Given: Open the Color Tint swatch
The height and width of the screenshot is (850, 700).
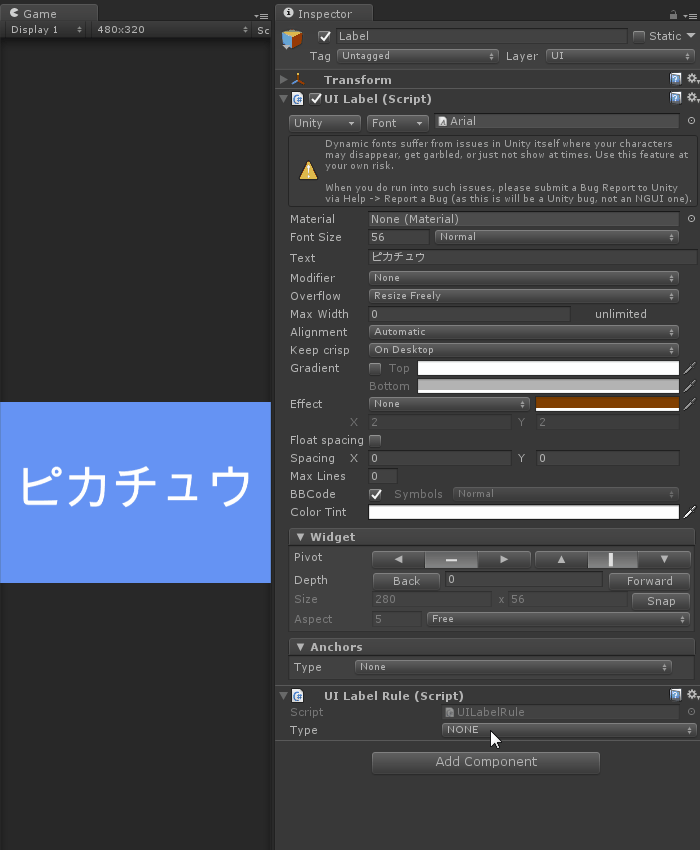Looking at the screenshot, I should 524,512.
